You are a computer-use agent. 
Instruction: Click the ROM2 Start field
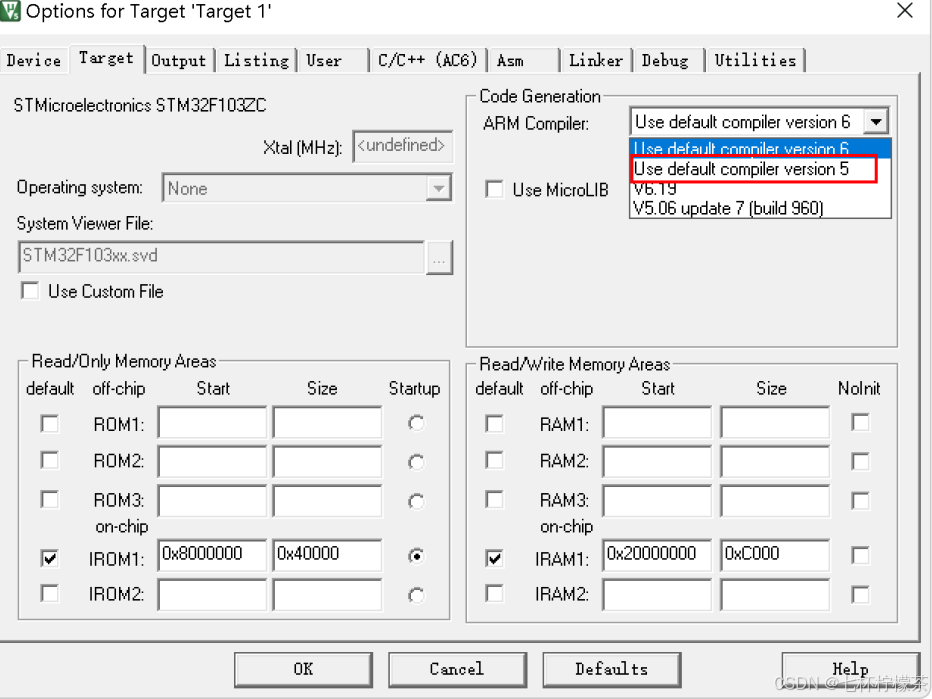(212, 461)
